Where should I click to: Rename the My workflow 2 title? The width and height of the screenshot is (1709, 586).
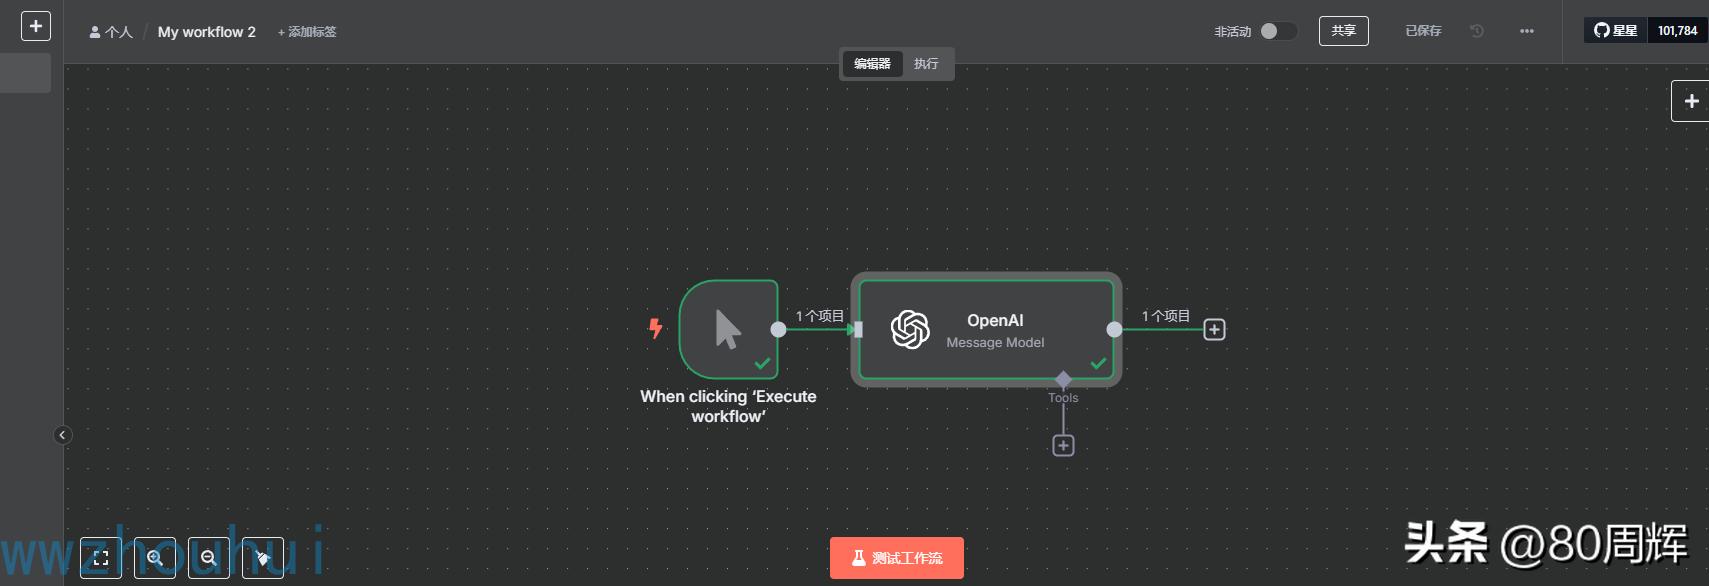click(207, 32)
